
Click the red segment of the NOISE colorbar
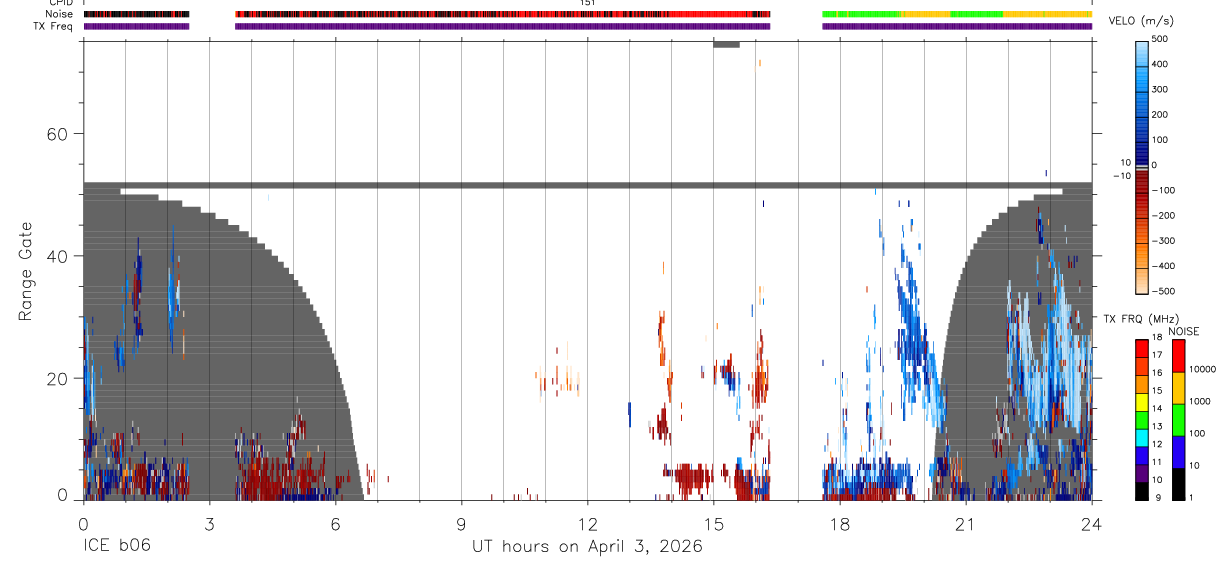pyautogui.click(x=1179, y=355)
